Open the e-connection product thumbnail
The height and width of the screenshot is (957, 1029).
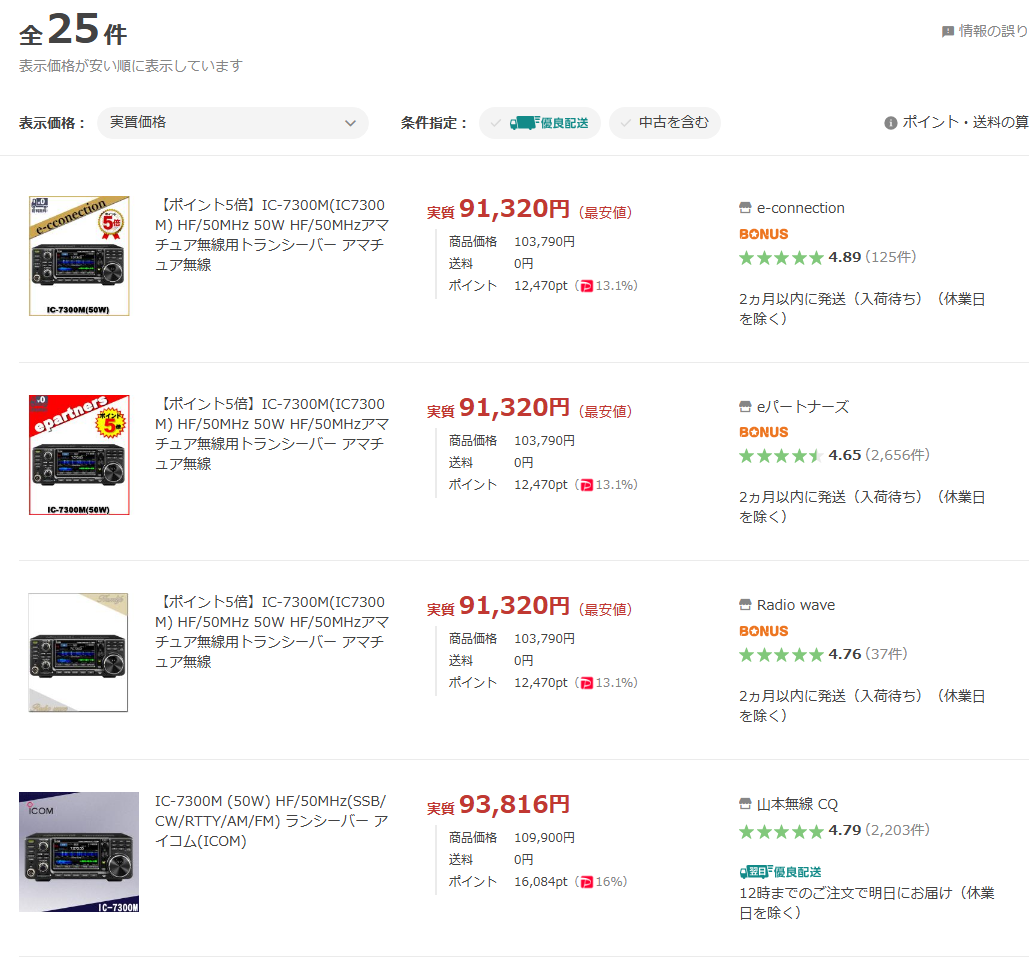pos(79,256)
